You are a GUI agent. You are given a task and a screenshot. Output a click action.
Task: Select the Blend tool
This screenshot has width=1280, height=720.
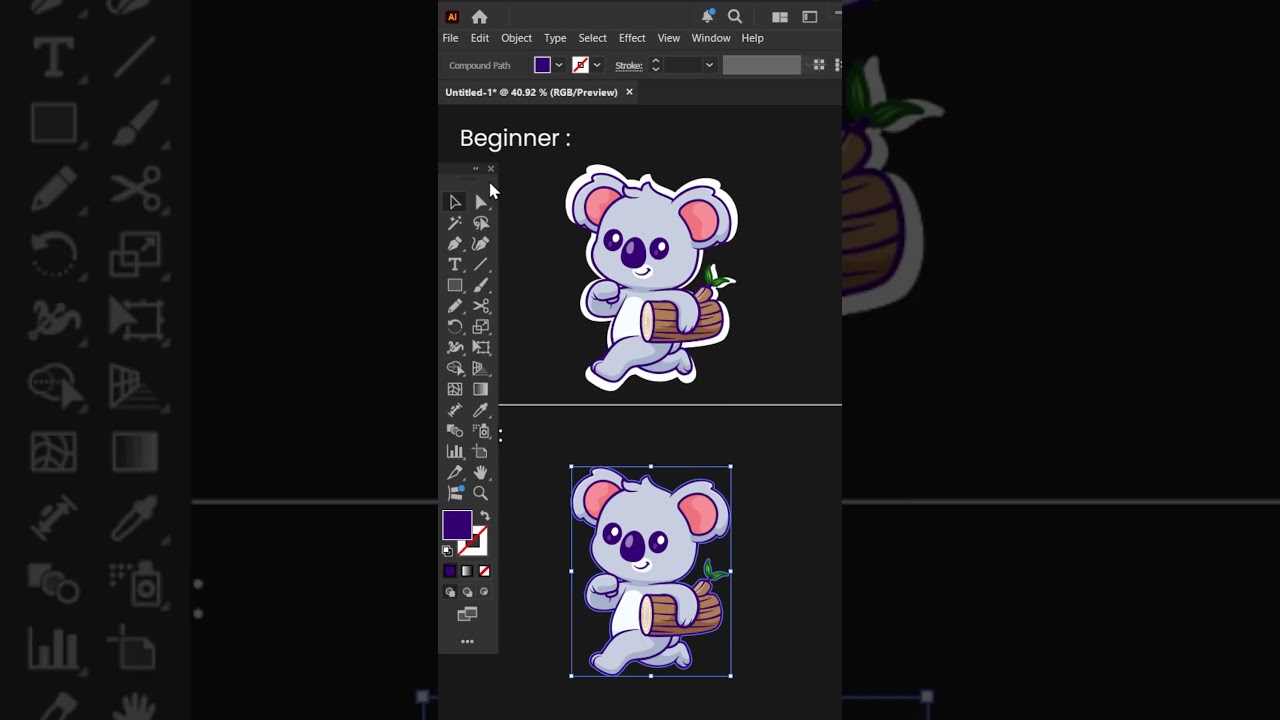click(x=455, y=431)
